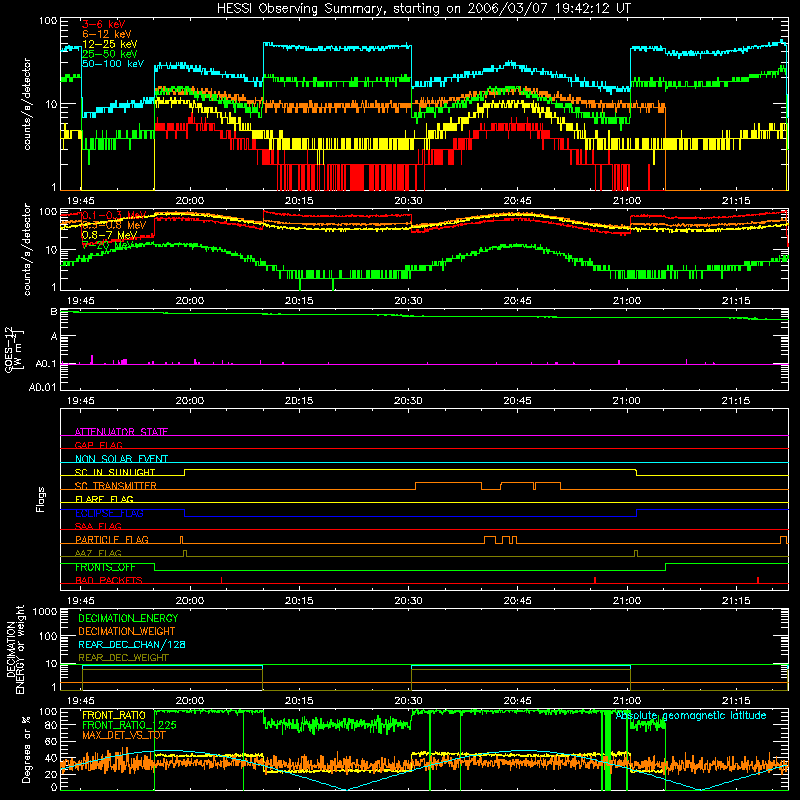Click the green 25-50 keV legend label
The height and width of the screenshot is (800, 800).
click(x=110, y=54)
